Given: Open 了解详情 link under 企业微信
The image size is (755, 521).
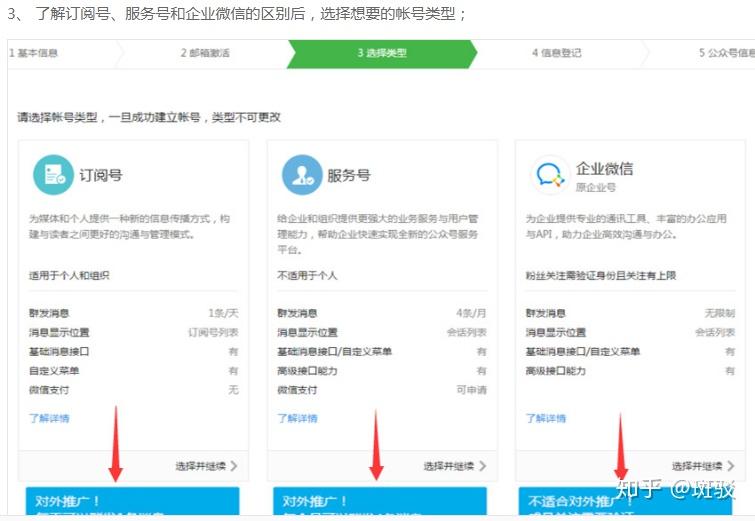Looking at the screenshot, I should pyautogui.click(x=546, y=418).
